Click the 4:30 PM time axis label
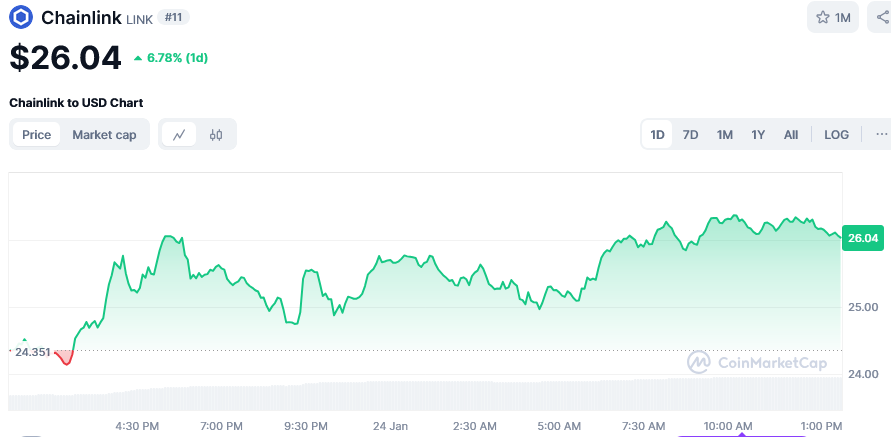 coord(137,426)
